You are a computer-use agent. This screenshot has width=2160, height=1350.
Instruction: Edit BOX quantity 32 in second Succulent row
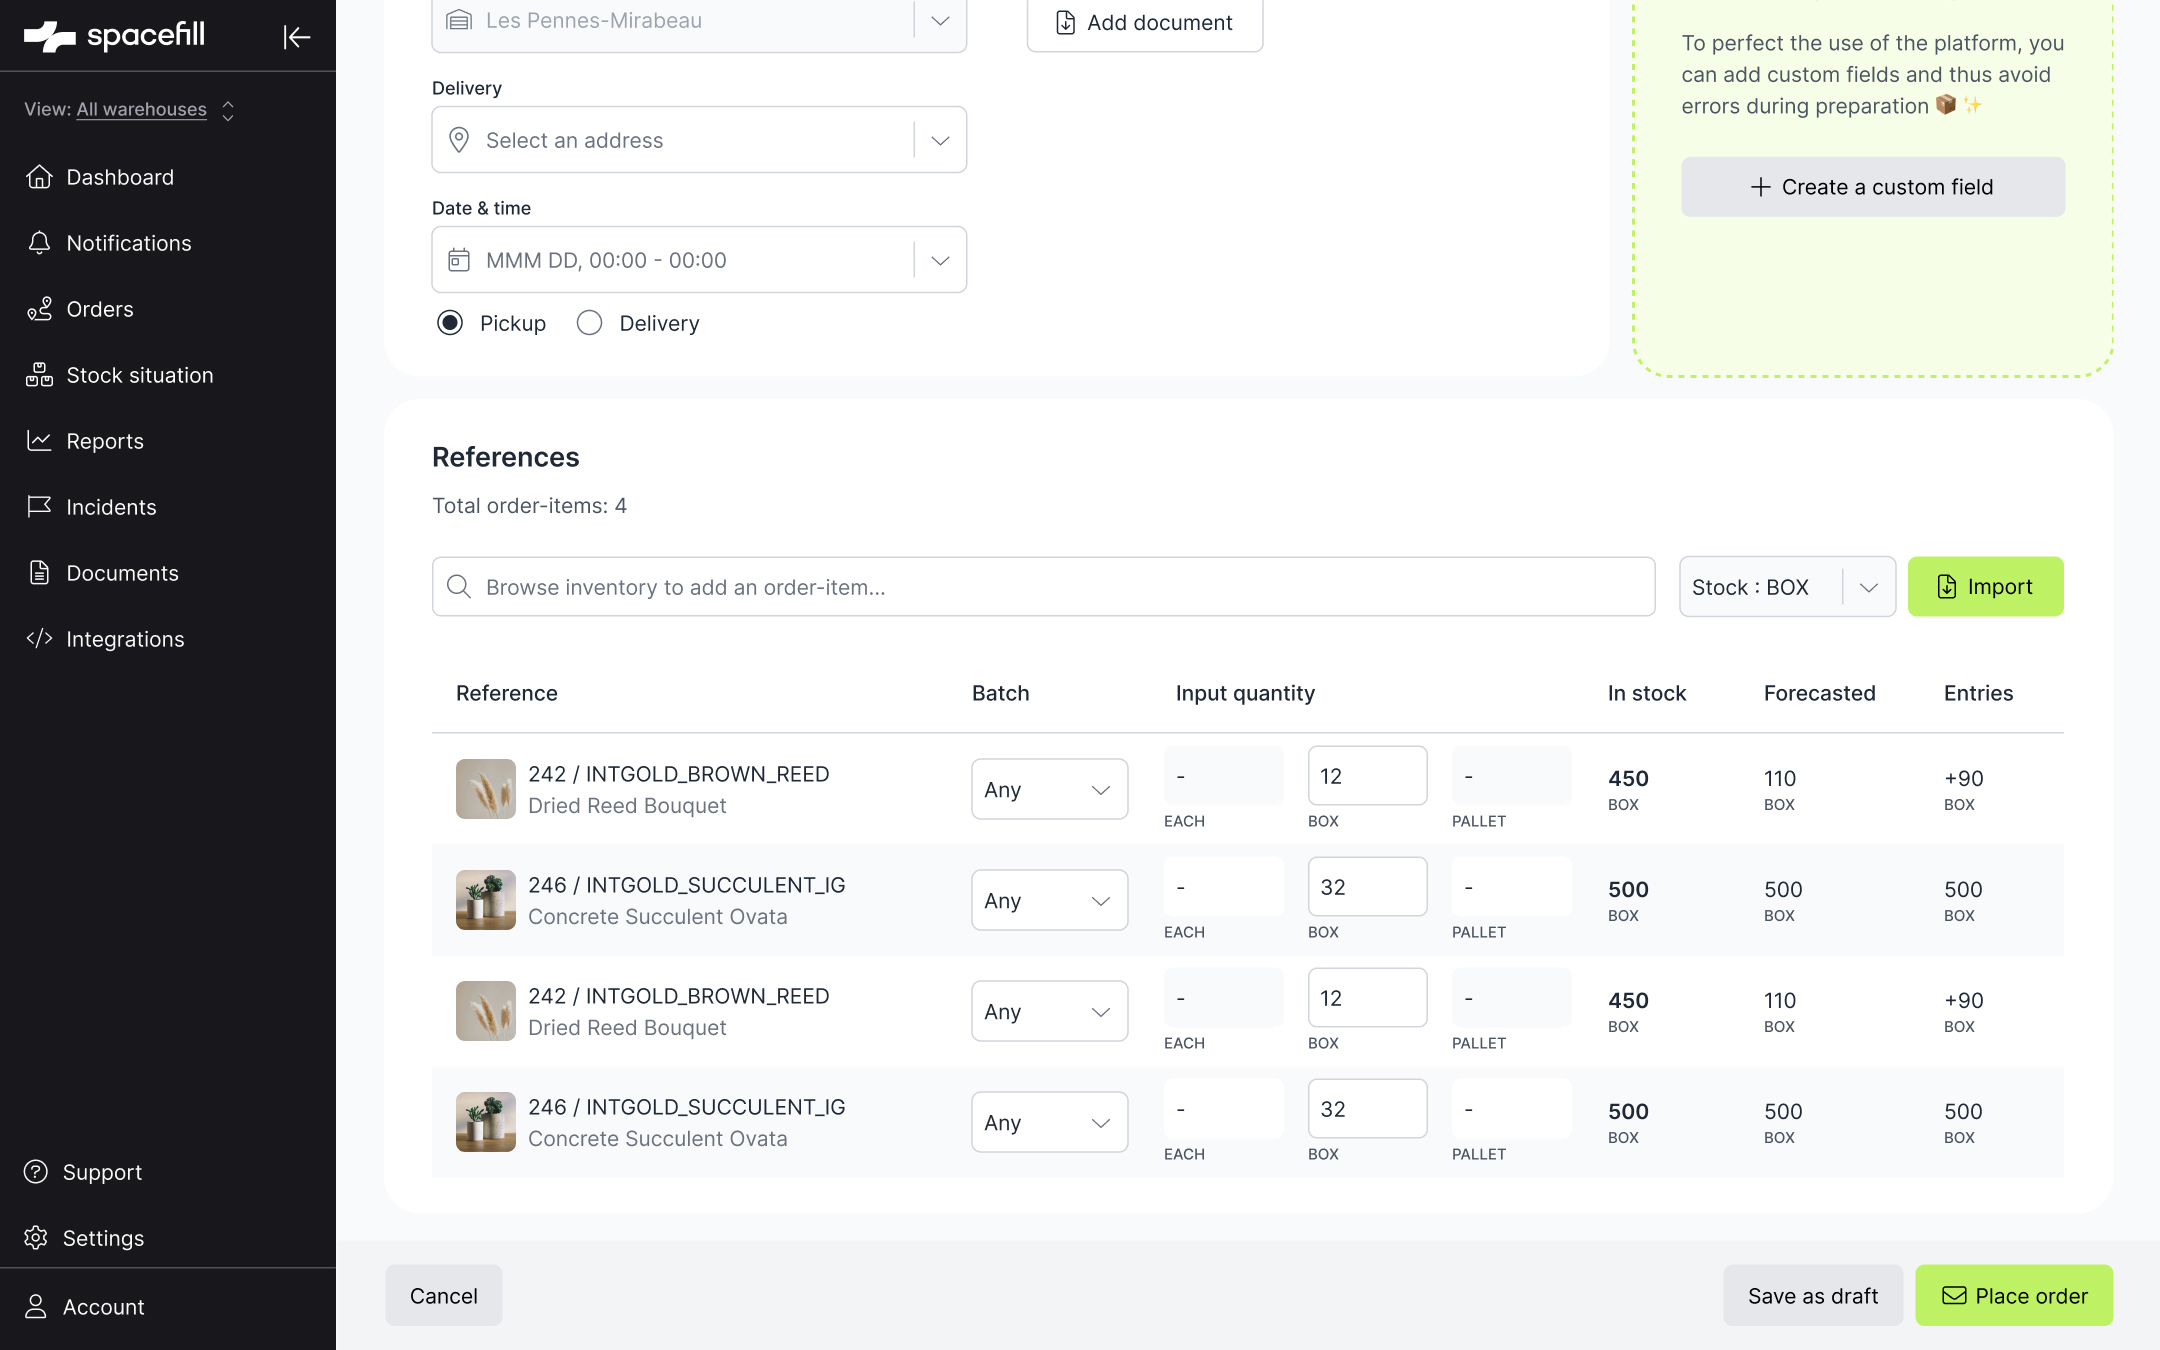1367,1109
